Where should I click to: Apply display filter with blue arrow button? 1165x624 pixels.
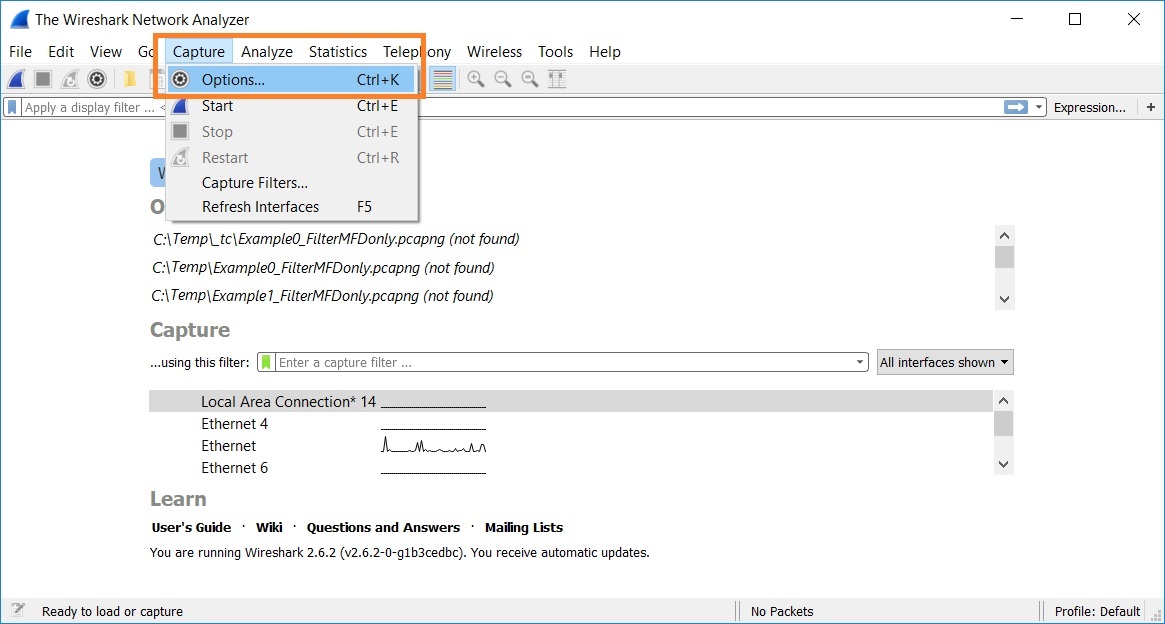click(x=1016, y=107)
